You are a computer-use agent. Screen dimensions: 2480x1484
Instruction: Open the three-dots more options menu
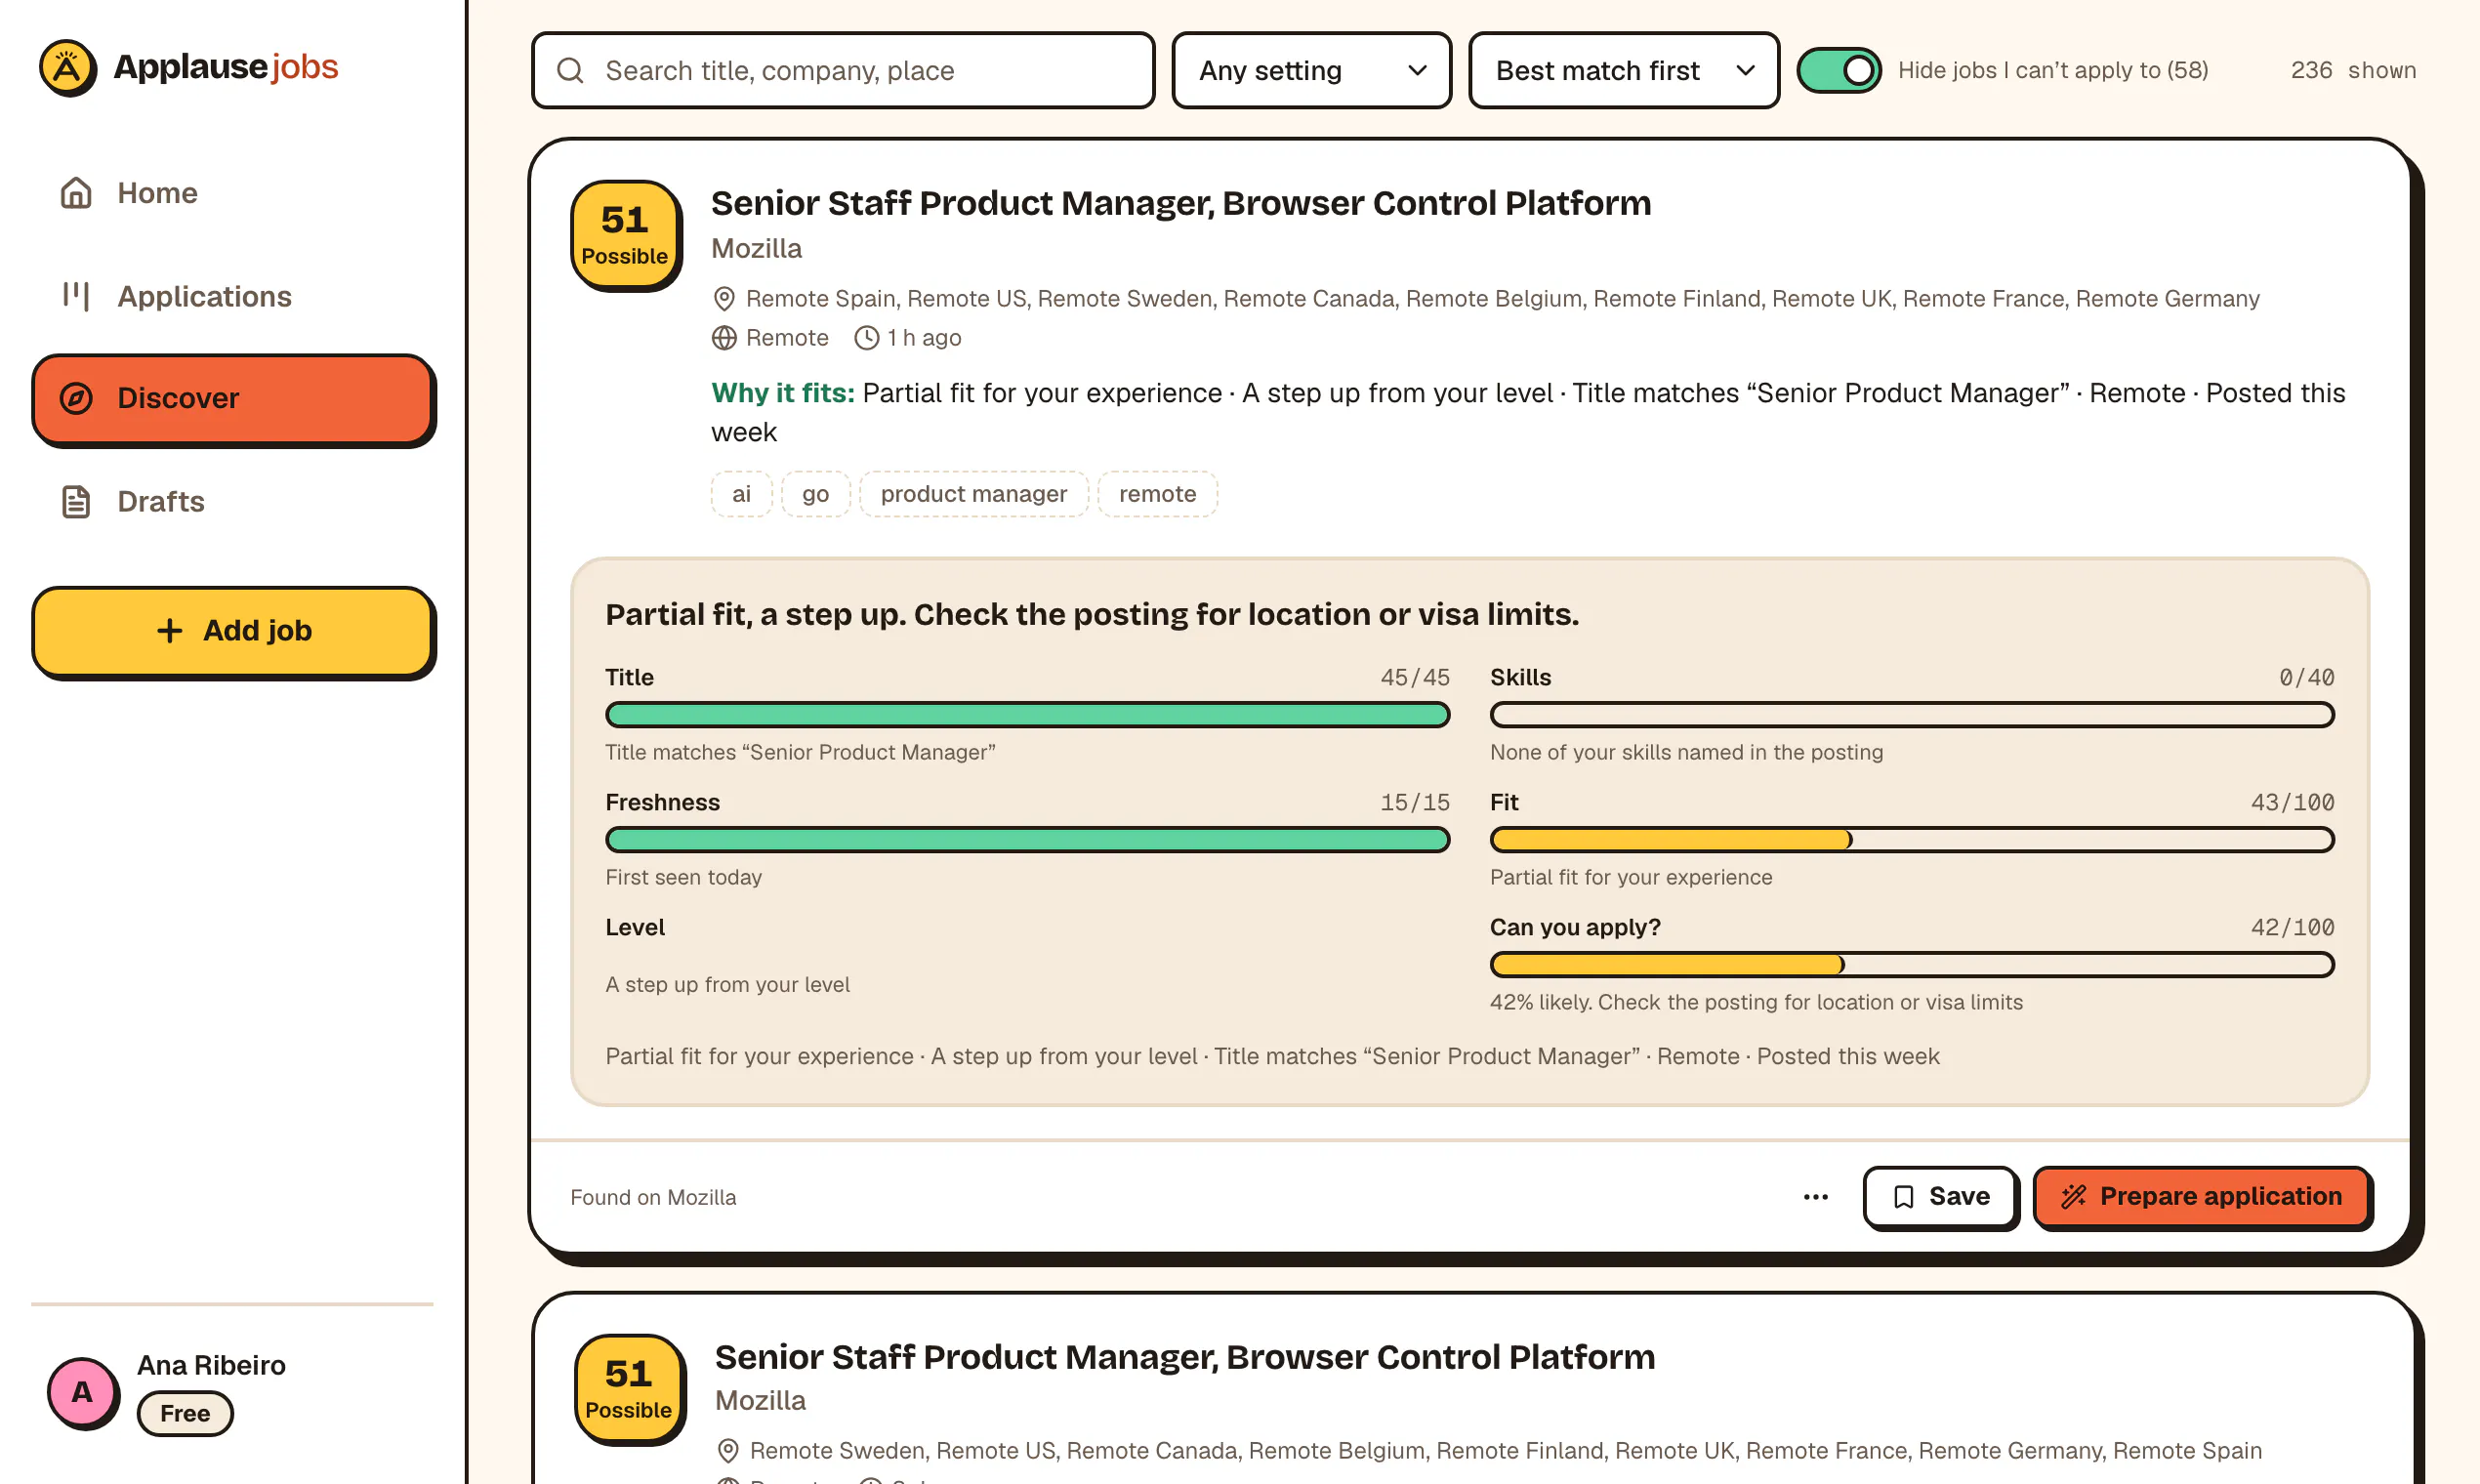(x=1816, y=1197)
